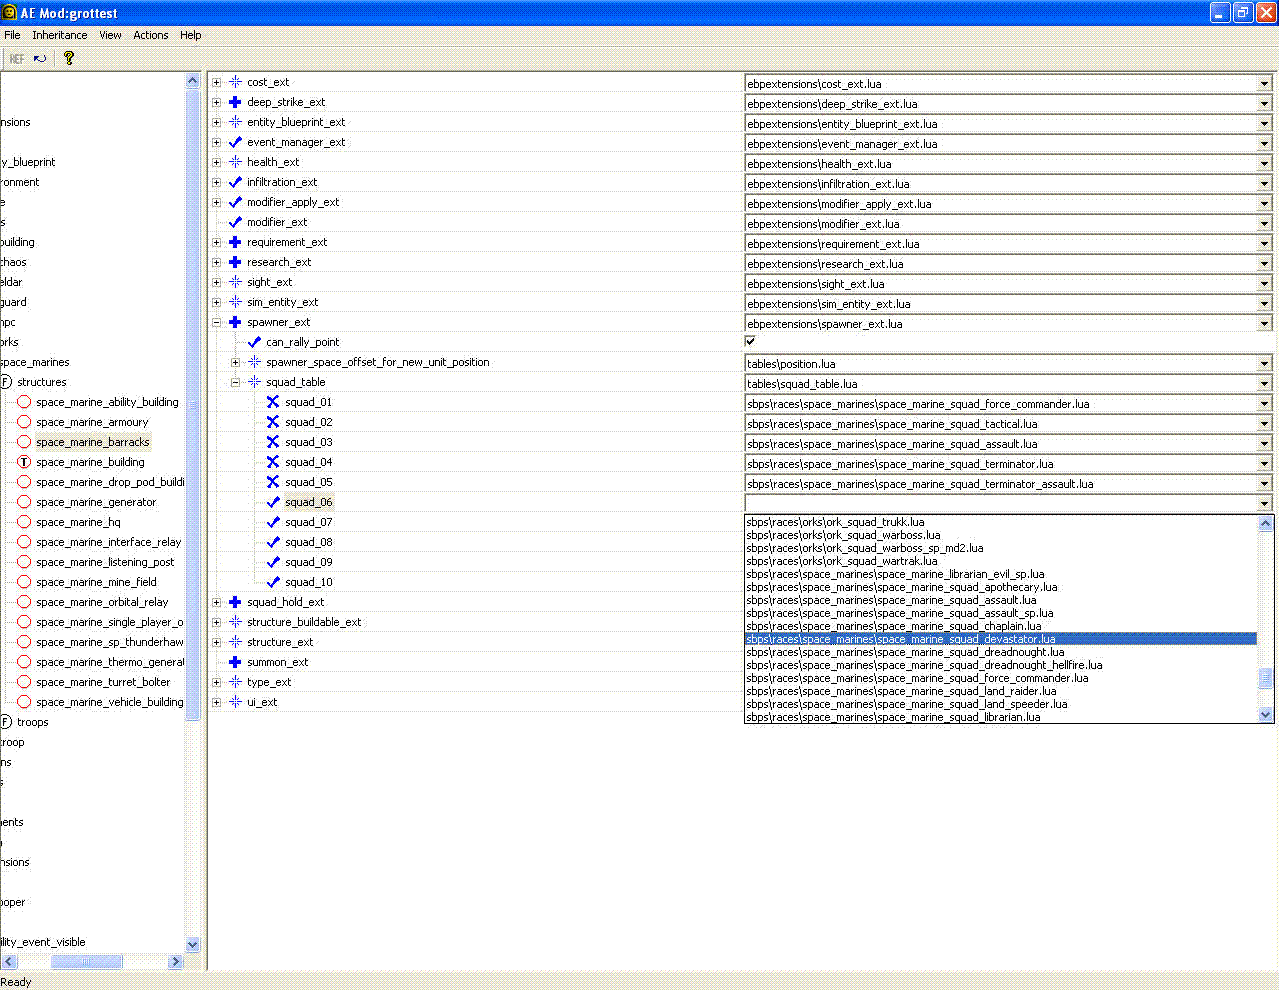Collapse the squad_table node
Screen dimensions: 1279x990
[x=235, y=382]
